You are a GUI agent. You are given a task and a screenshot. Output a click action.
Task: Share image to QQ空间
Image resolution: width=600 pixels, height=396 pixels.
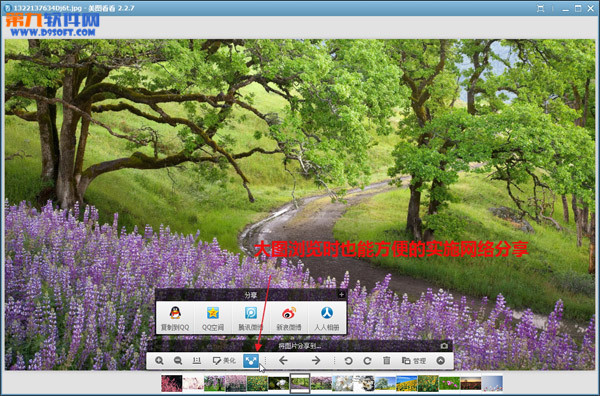point(213,318)
